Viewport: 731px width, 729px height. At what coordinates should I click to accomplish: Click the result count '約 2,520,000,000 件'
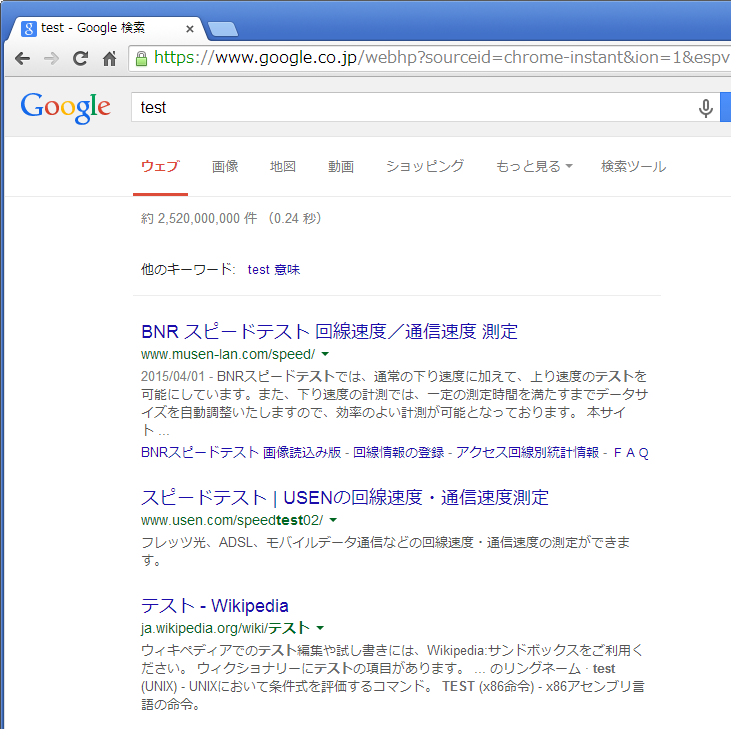199,218
